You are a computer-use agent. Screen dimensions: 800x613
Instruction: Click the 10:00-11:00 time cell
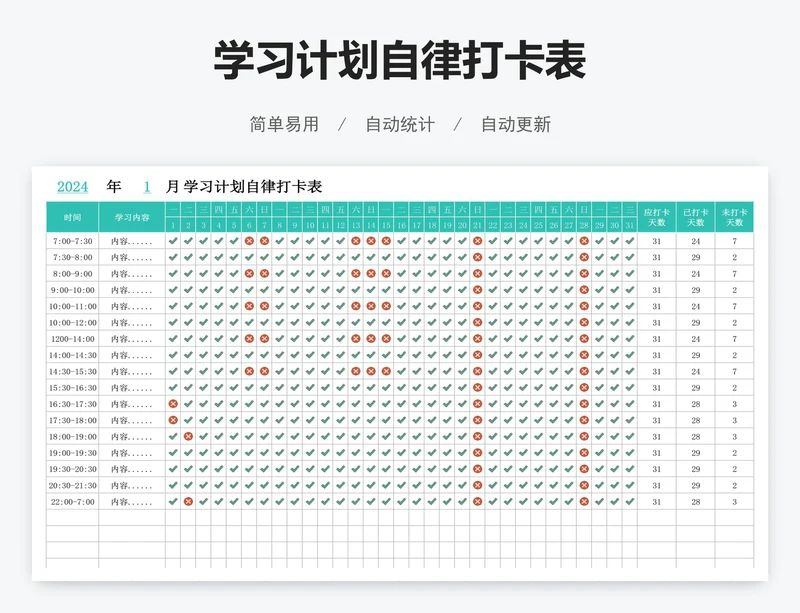(x=72, y=306)
